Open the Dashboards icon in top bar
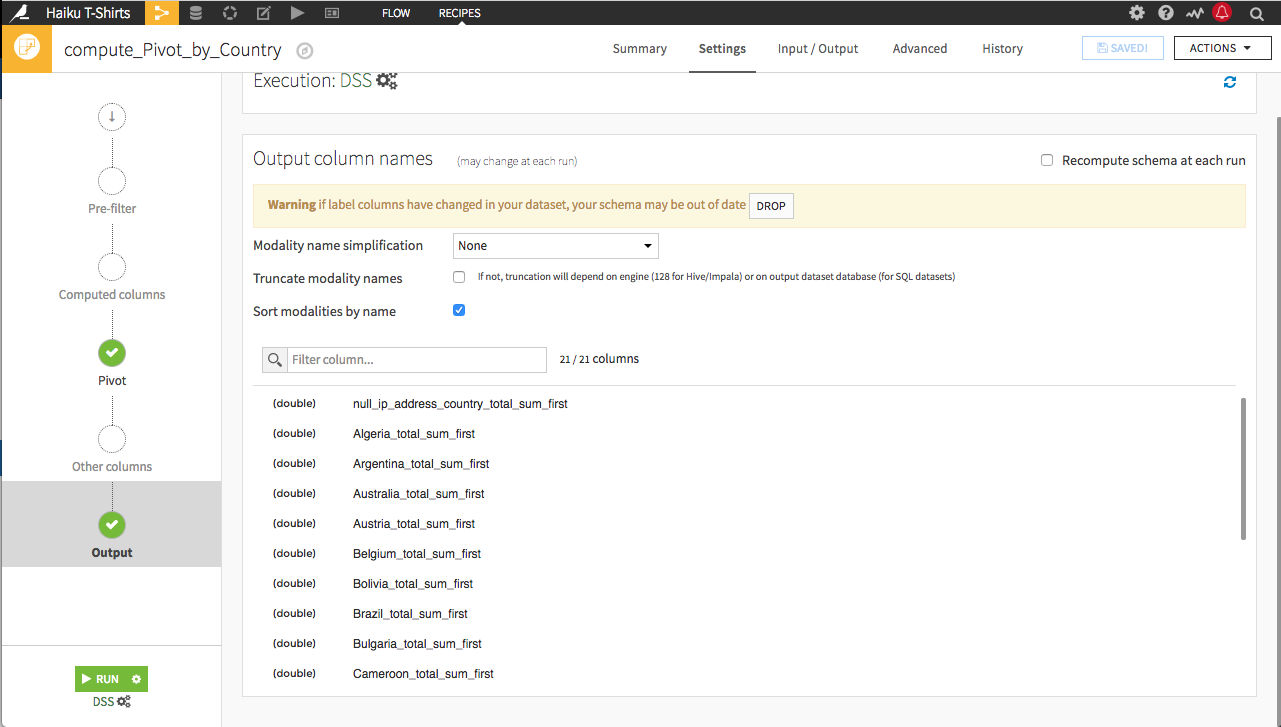The width and height of the screenshot is (1281, 727). [332, 13]
